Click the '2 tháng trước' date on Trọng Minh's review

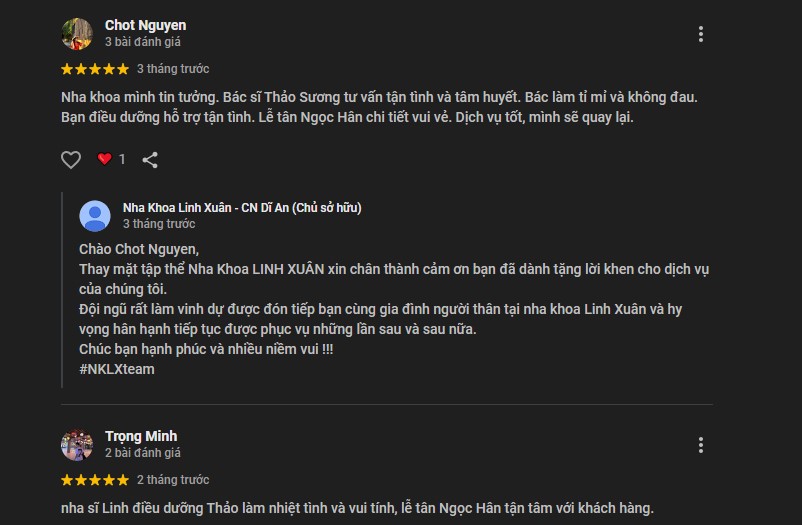(173, 480)
